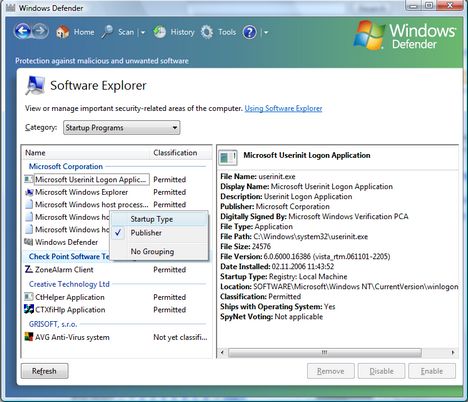
Task: Click the details pane scroll left arrow
Action: pos(222,353)
